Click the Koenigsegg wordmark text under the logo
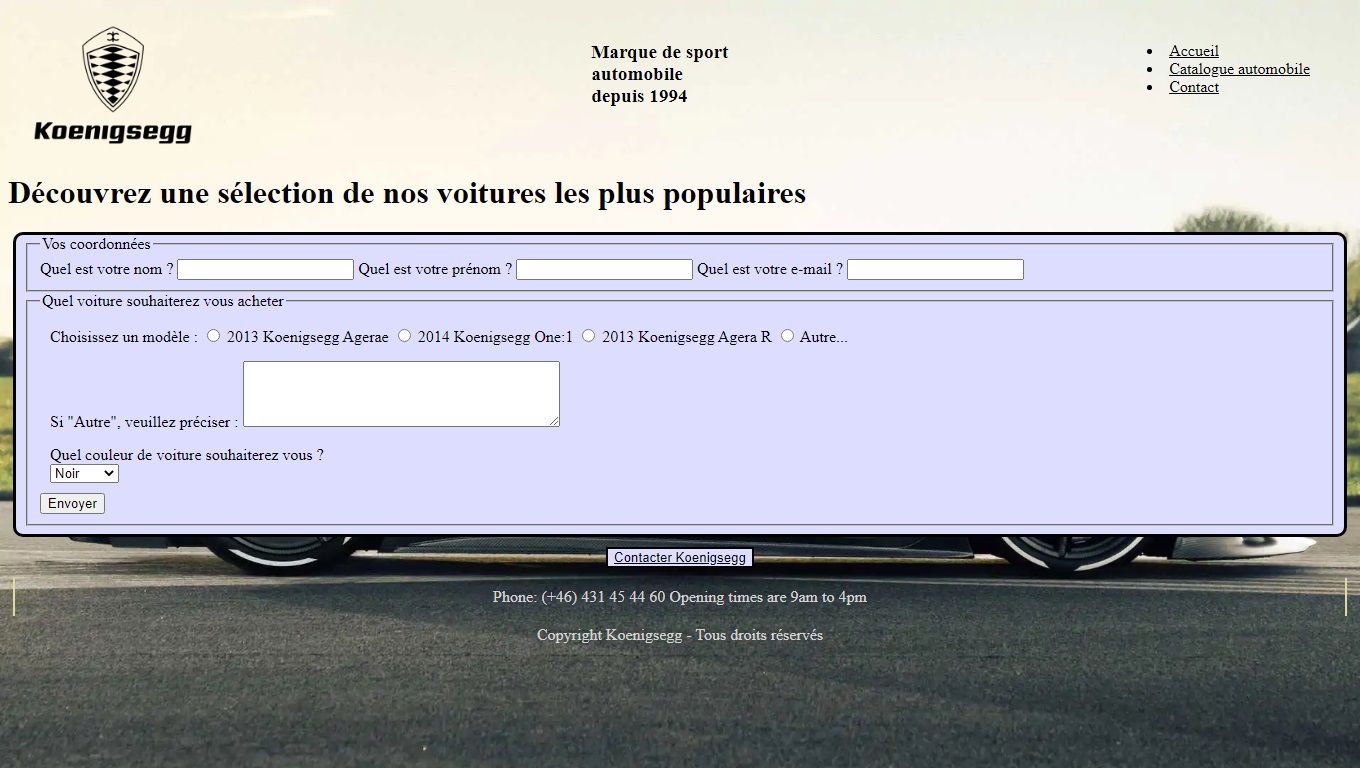 (x=112, y=132)
